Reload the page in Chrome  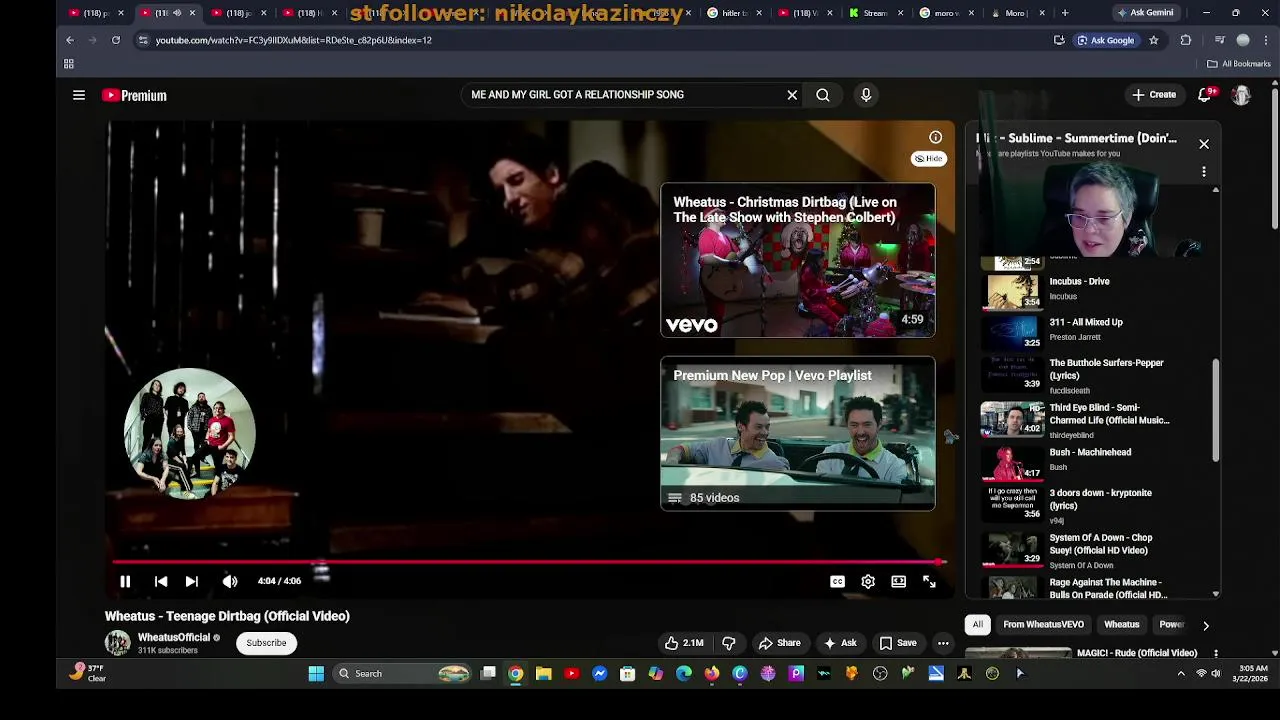pyautogui.click(x=116, y=40)
